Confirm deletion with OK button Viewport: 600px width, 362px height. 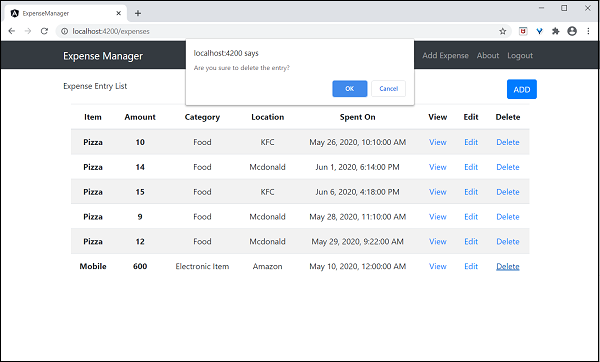click(x=350, y=88)
